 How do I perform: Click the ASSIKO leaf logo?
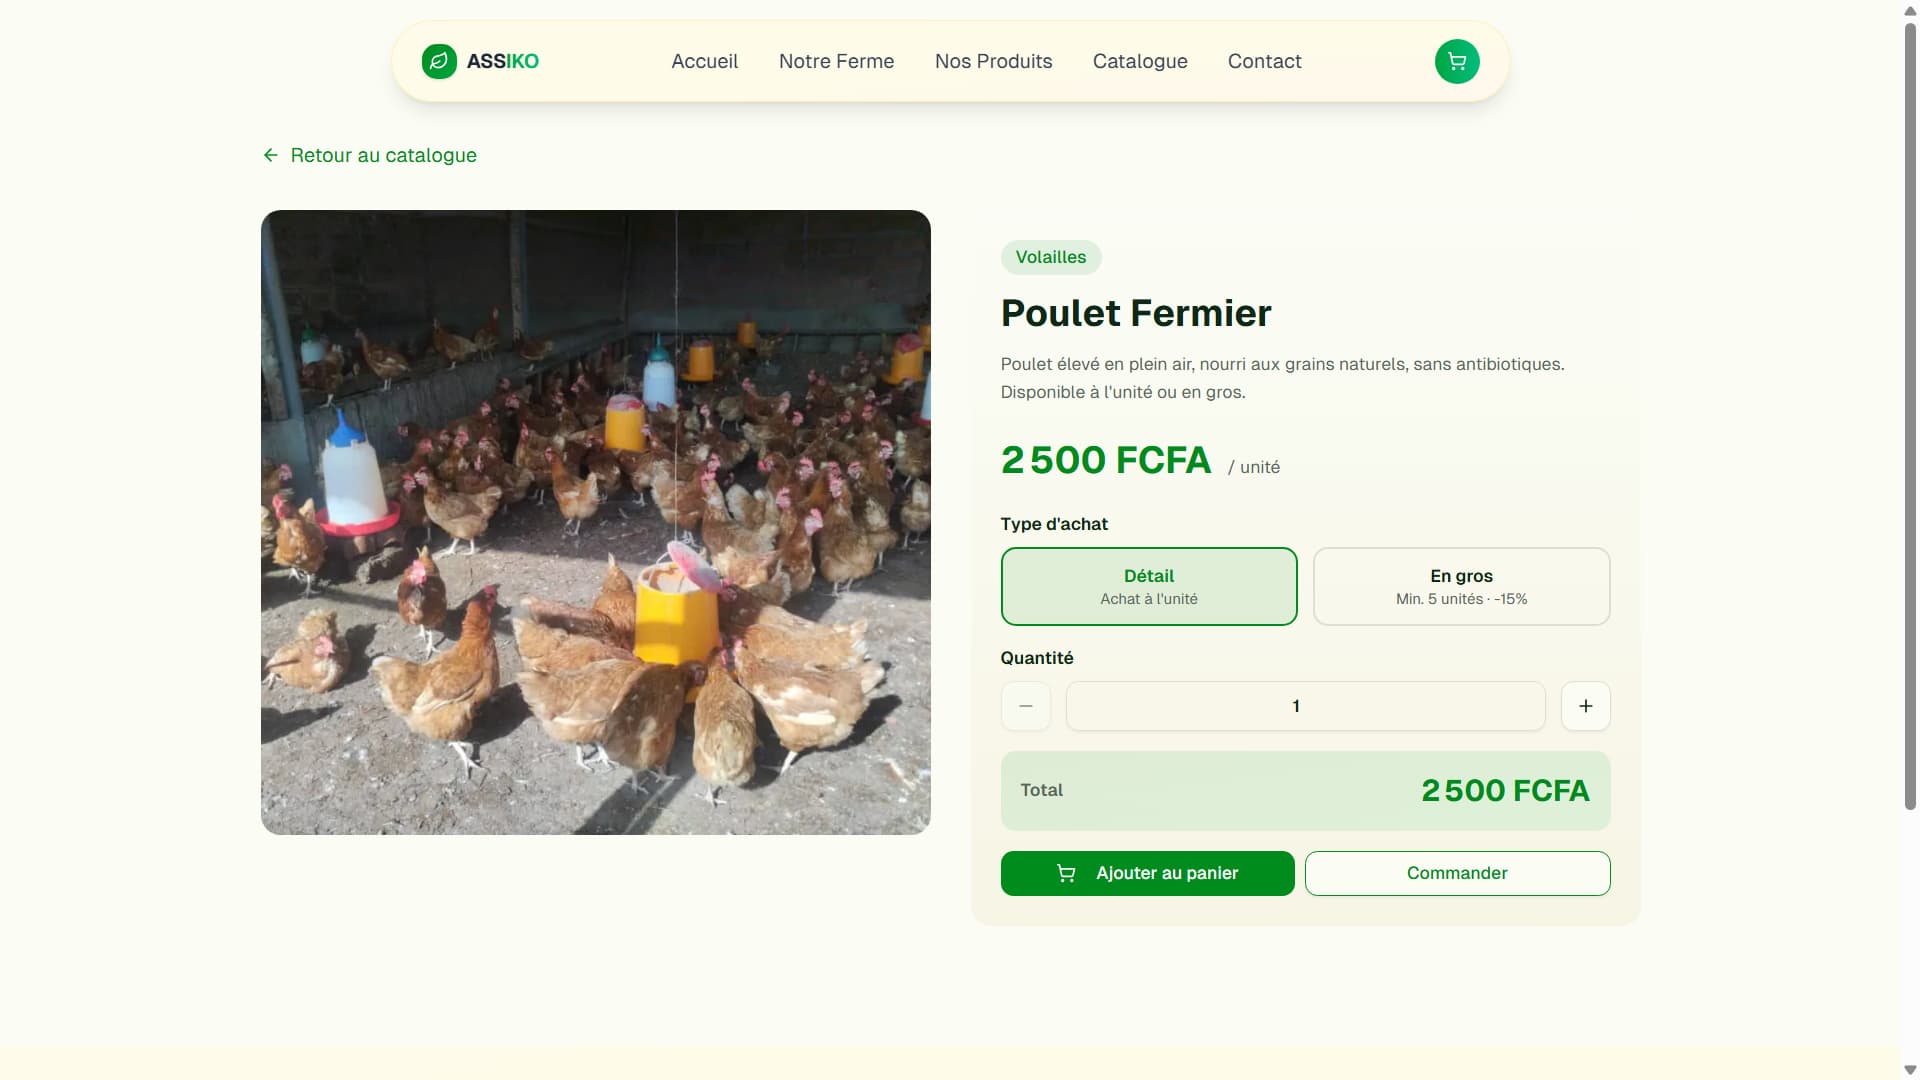[x=438, y=61]
